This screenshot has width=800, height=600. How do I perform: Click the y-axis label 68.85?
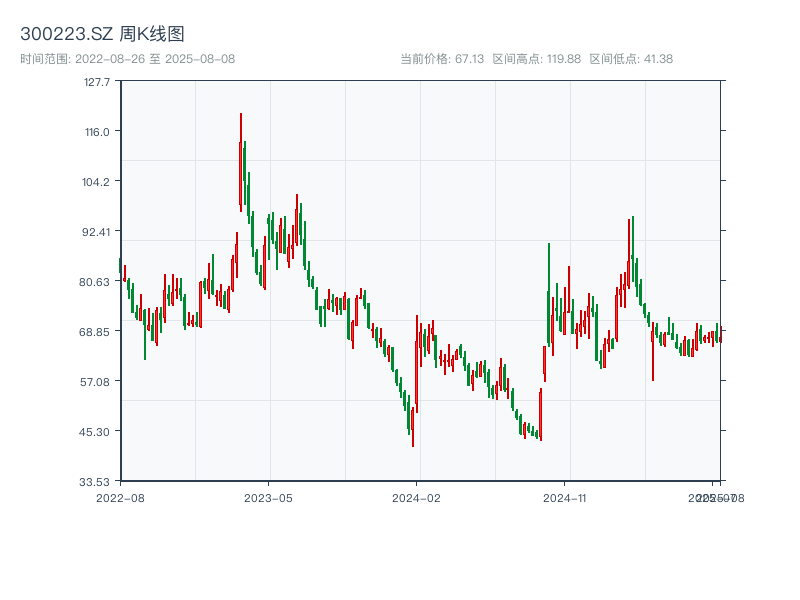[x=94, y=332]
